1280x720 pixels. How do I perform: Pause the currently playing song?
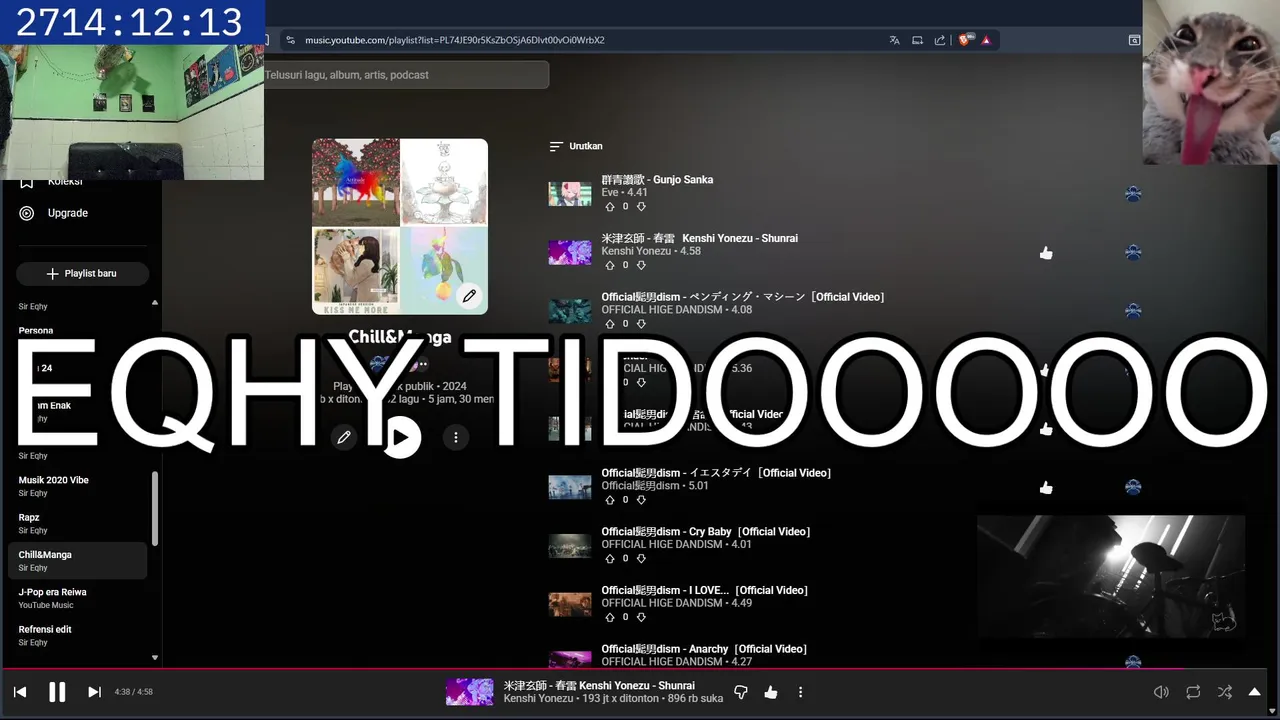point(57,691)
